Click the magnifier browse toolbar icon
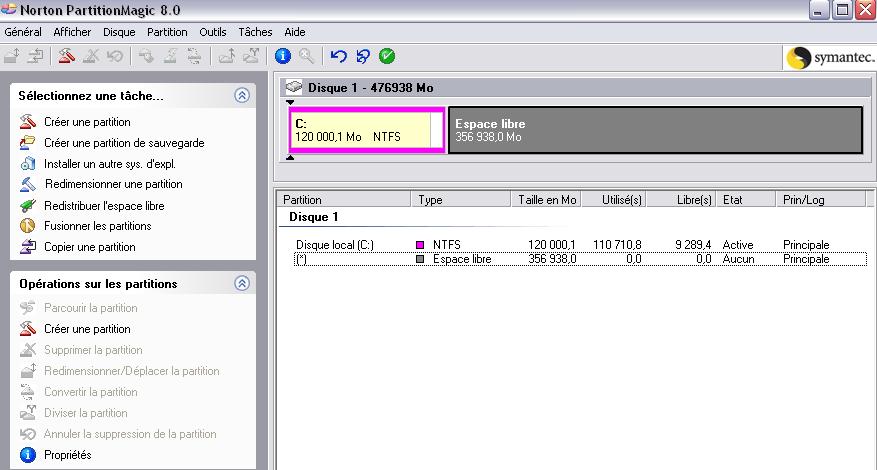 [307, 56]
